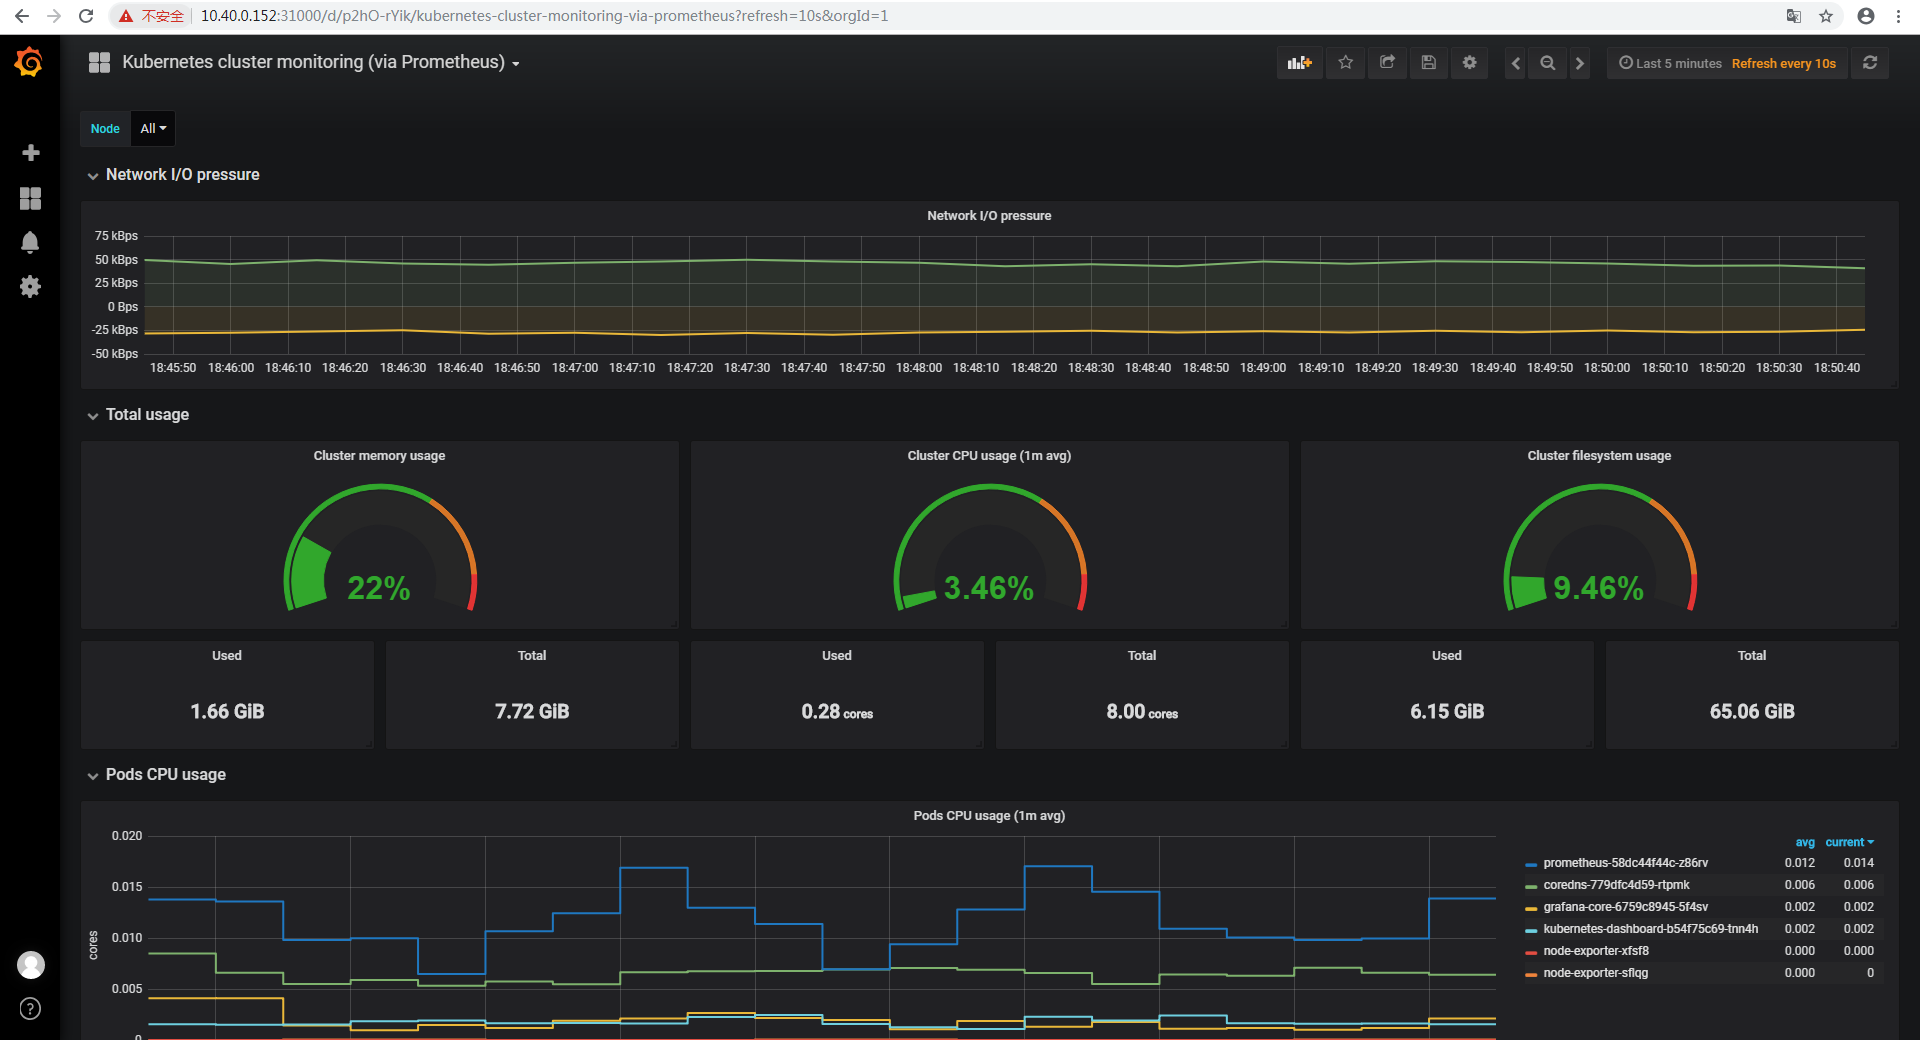Reload the page in browser
This screenshot has width=1920, height=1040.
coord(86,16)
